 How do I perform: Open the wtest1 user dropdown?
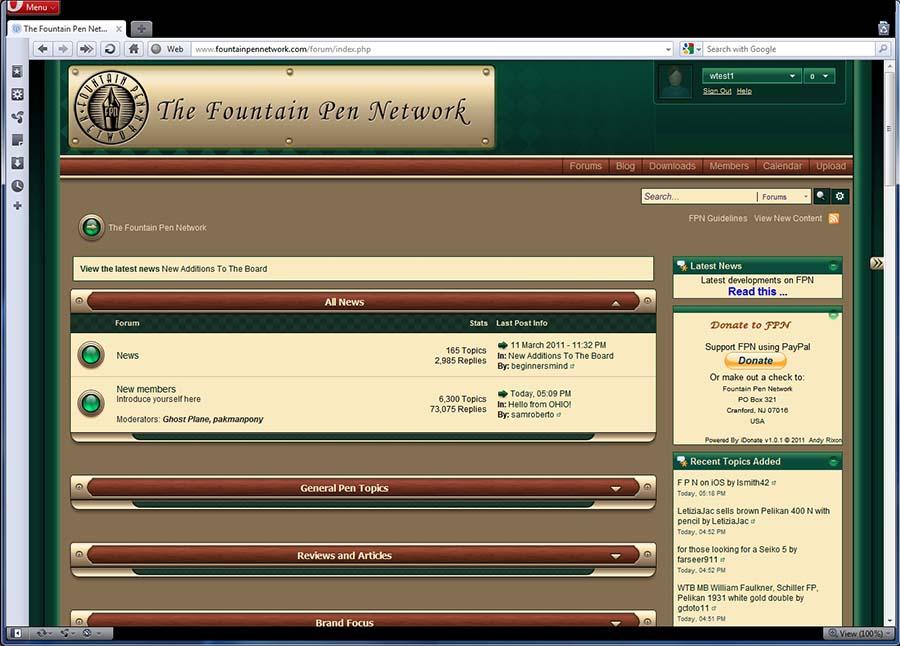tap(793, 76)
